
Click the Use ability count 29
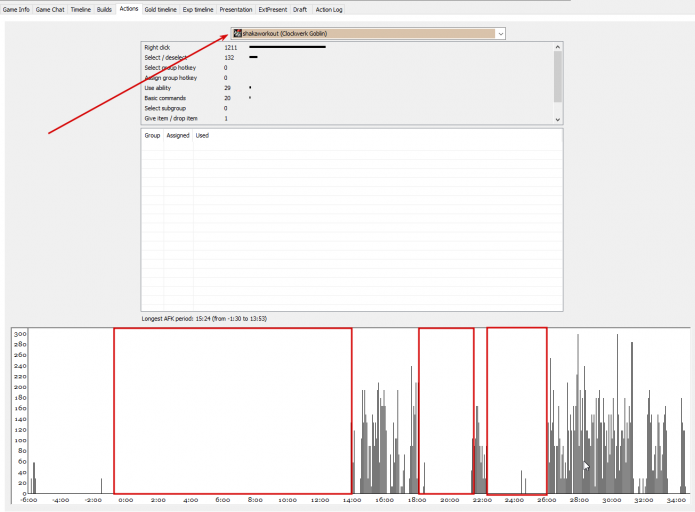[227, 88]
